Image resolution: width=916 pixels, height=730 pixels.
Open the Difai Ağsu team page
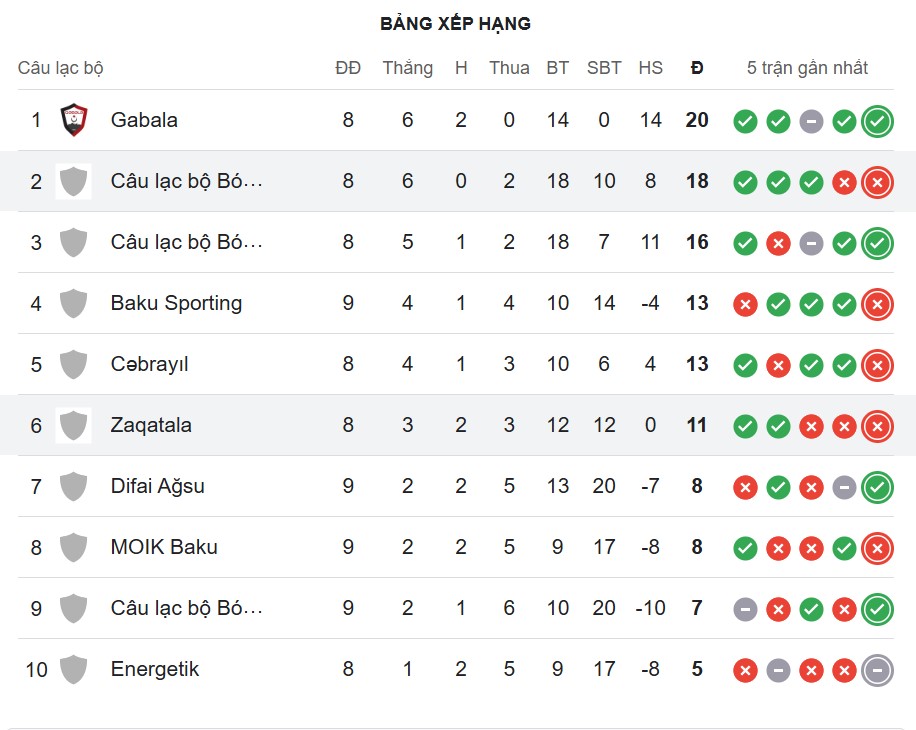(x=157, y=486)
